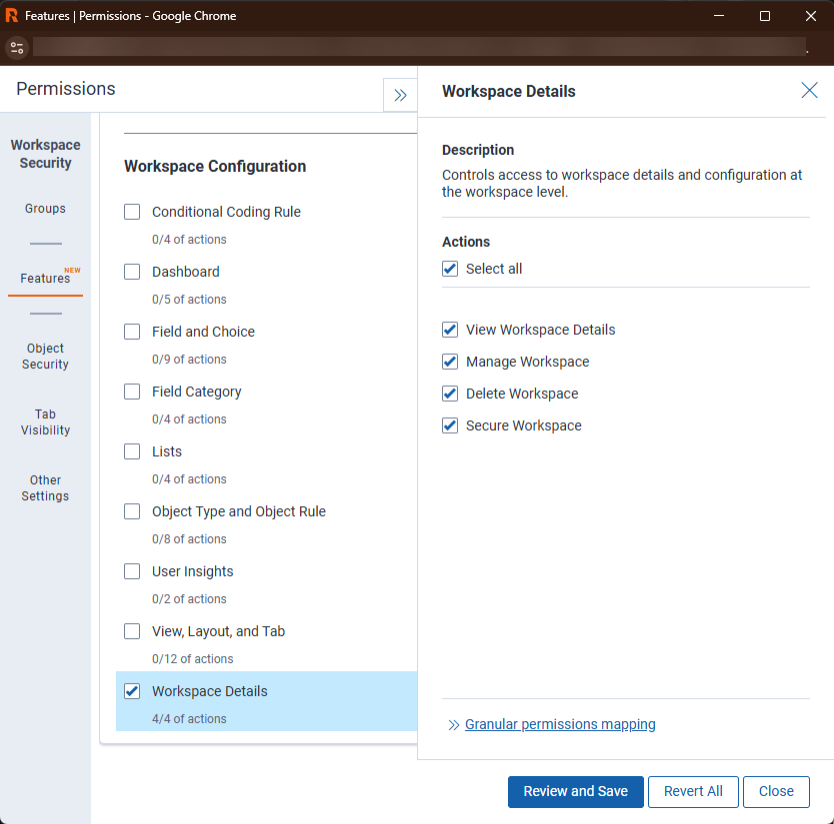Collapse panel with double chevron button
Screen dimensions: 834x824
click(400, 95)
